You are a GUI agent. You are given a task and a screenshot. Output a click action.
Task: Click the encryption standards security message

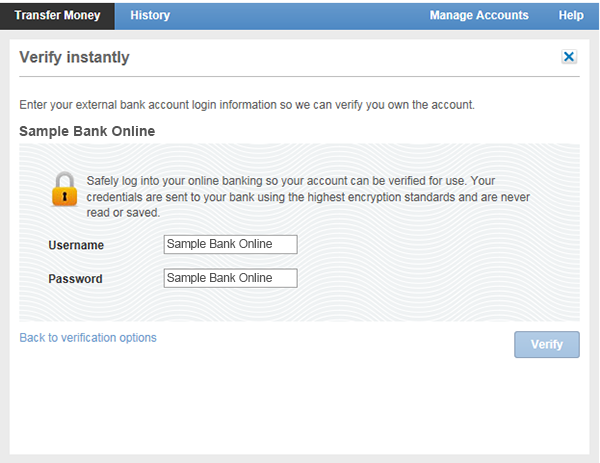pyautogui.click(x=308, y=197)
